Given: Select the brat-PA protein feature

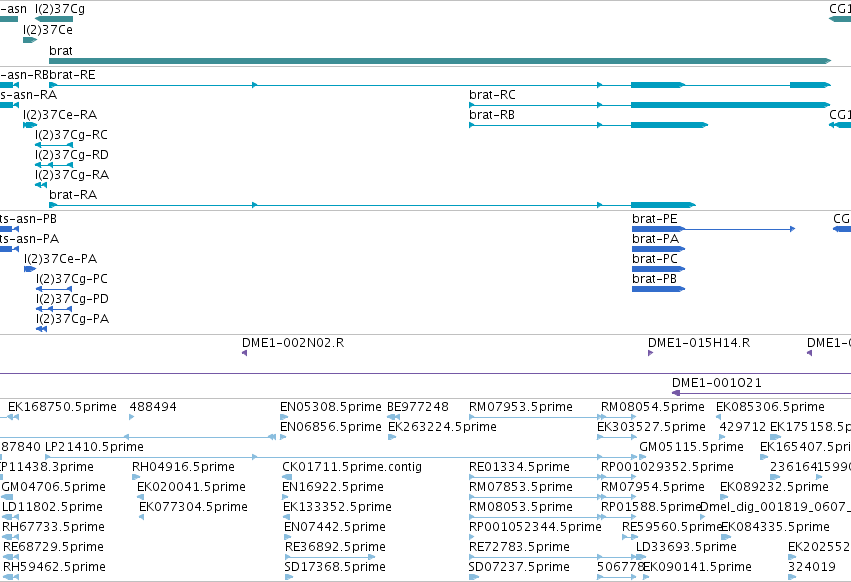Looking at the screenshot, I should (658, 249).
